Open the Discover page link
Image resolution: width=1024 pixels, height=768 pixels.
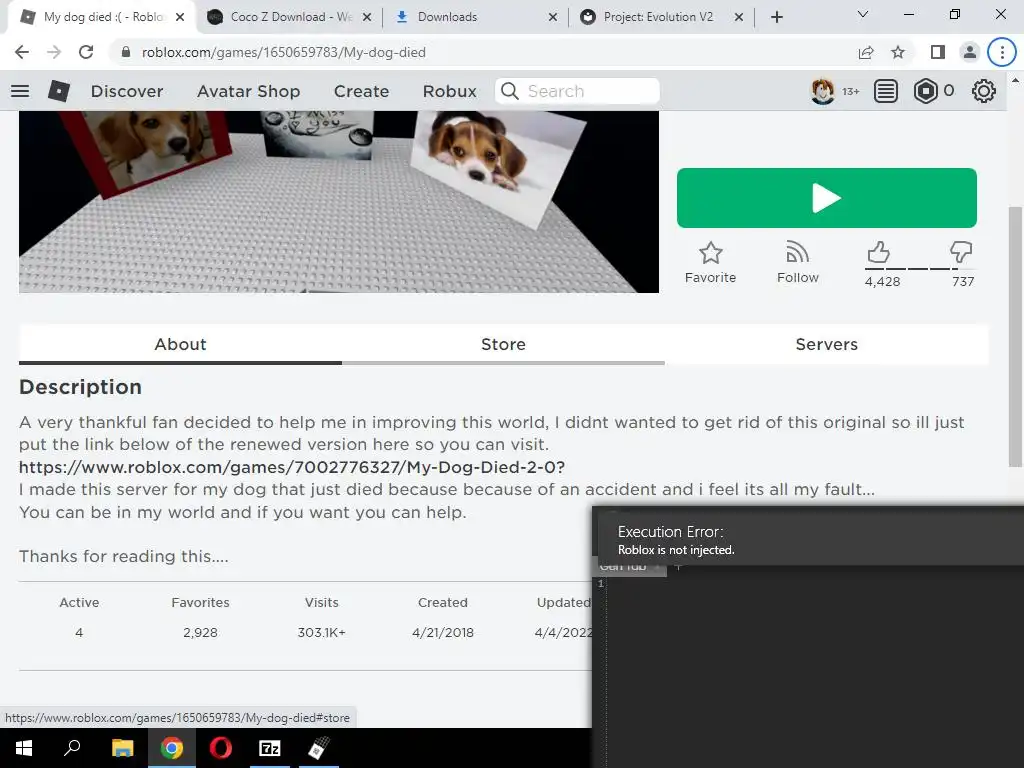pos(127,91)
